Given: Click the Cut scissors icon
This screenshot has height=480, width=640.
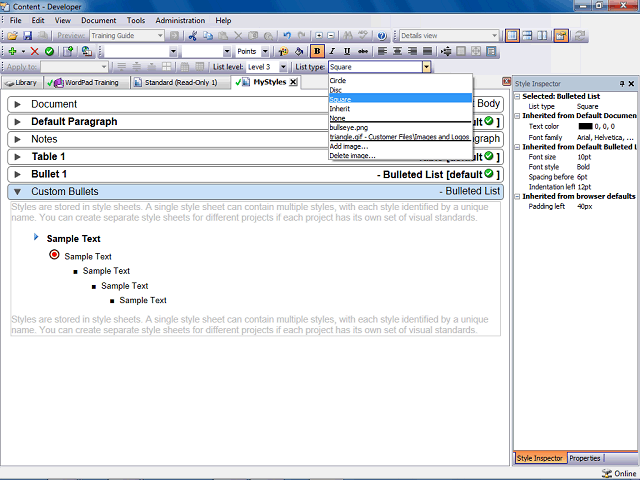Looking at the screenshot, I should [x=193, y=36].
